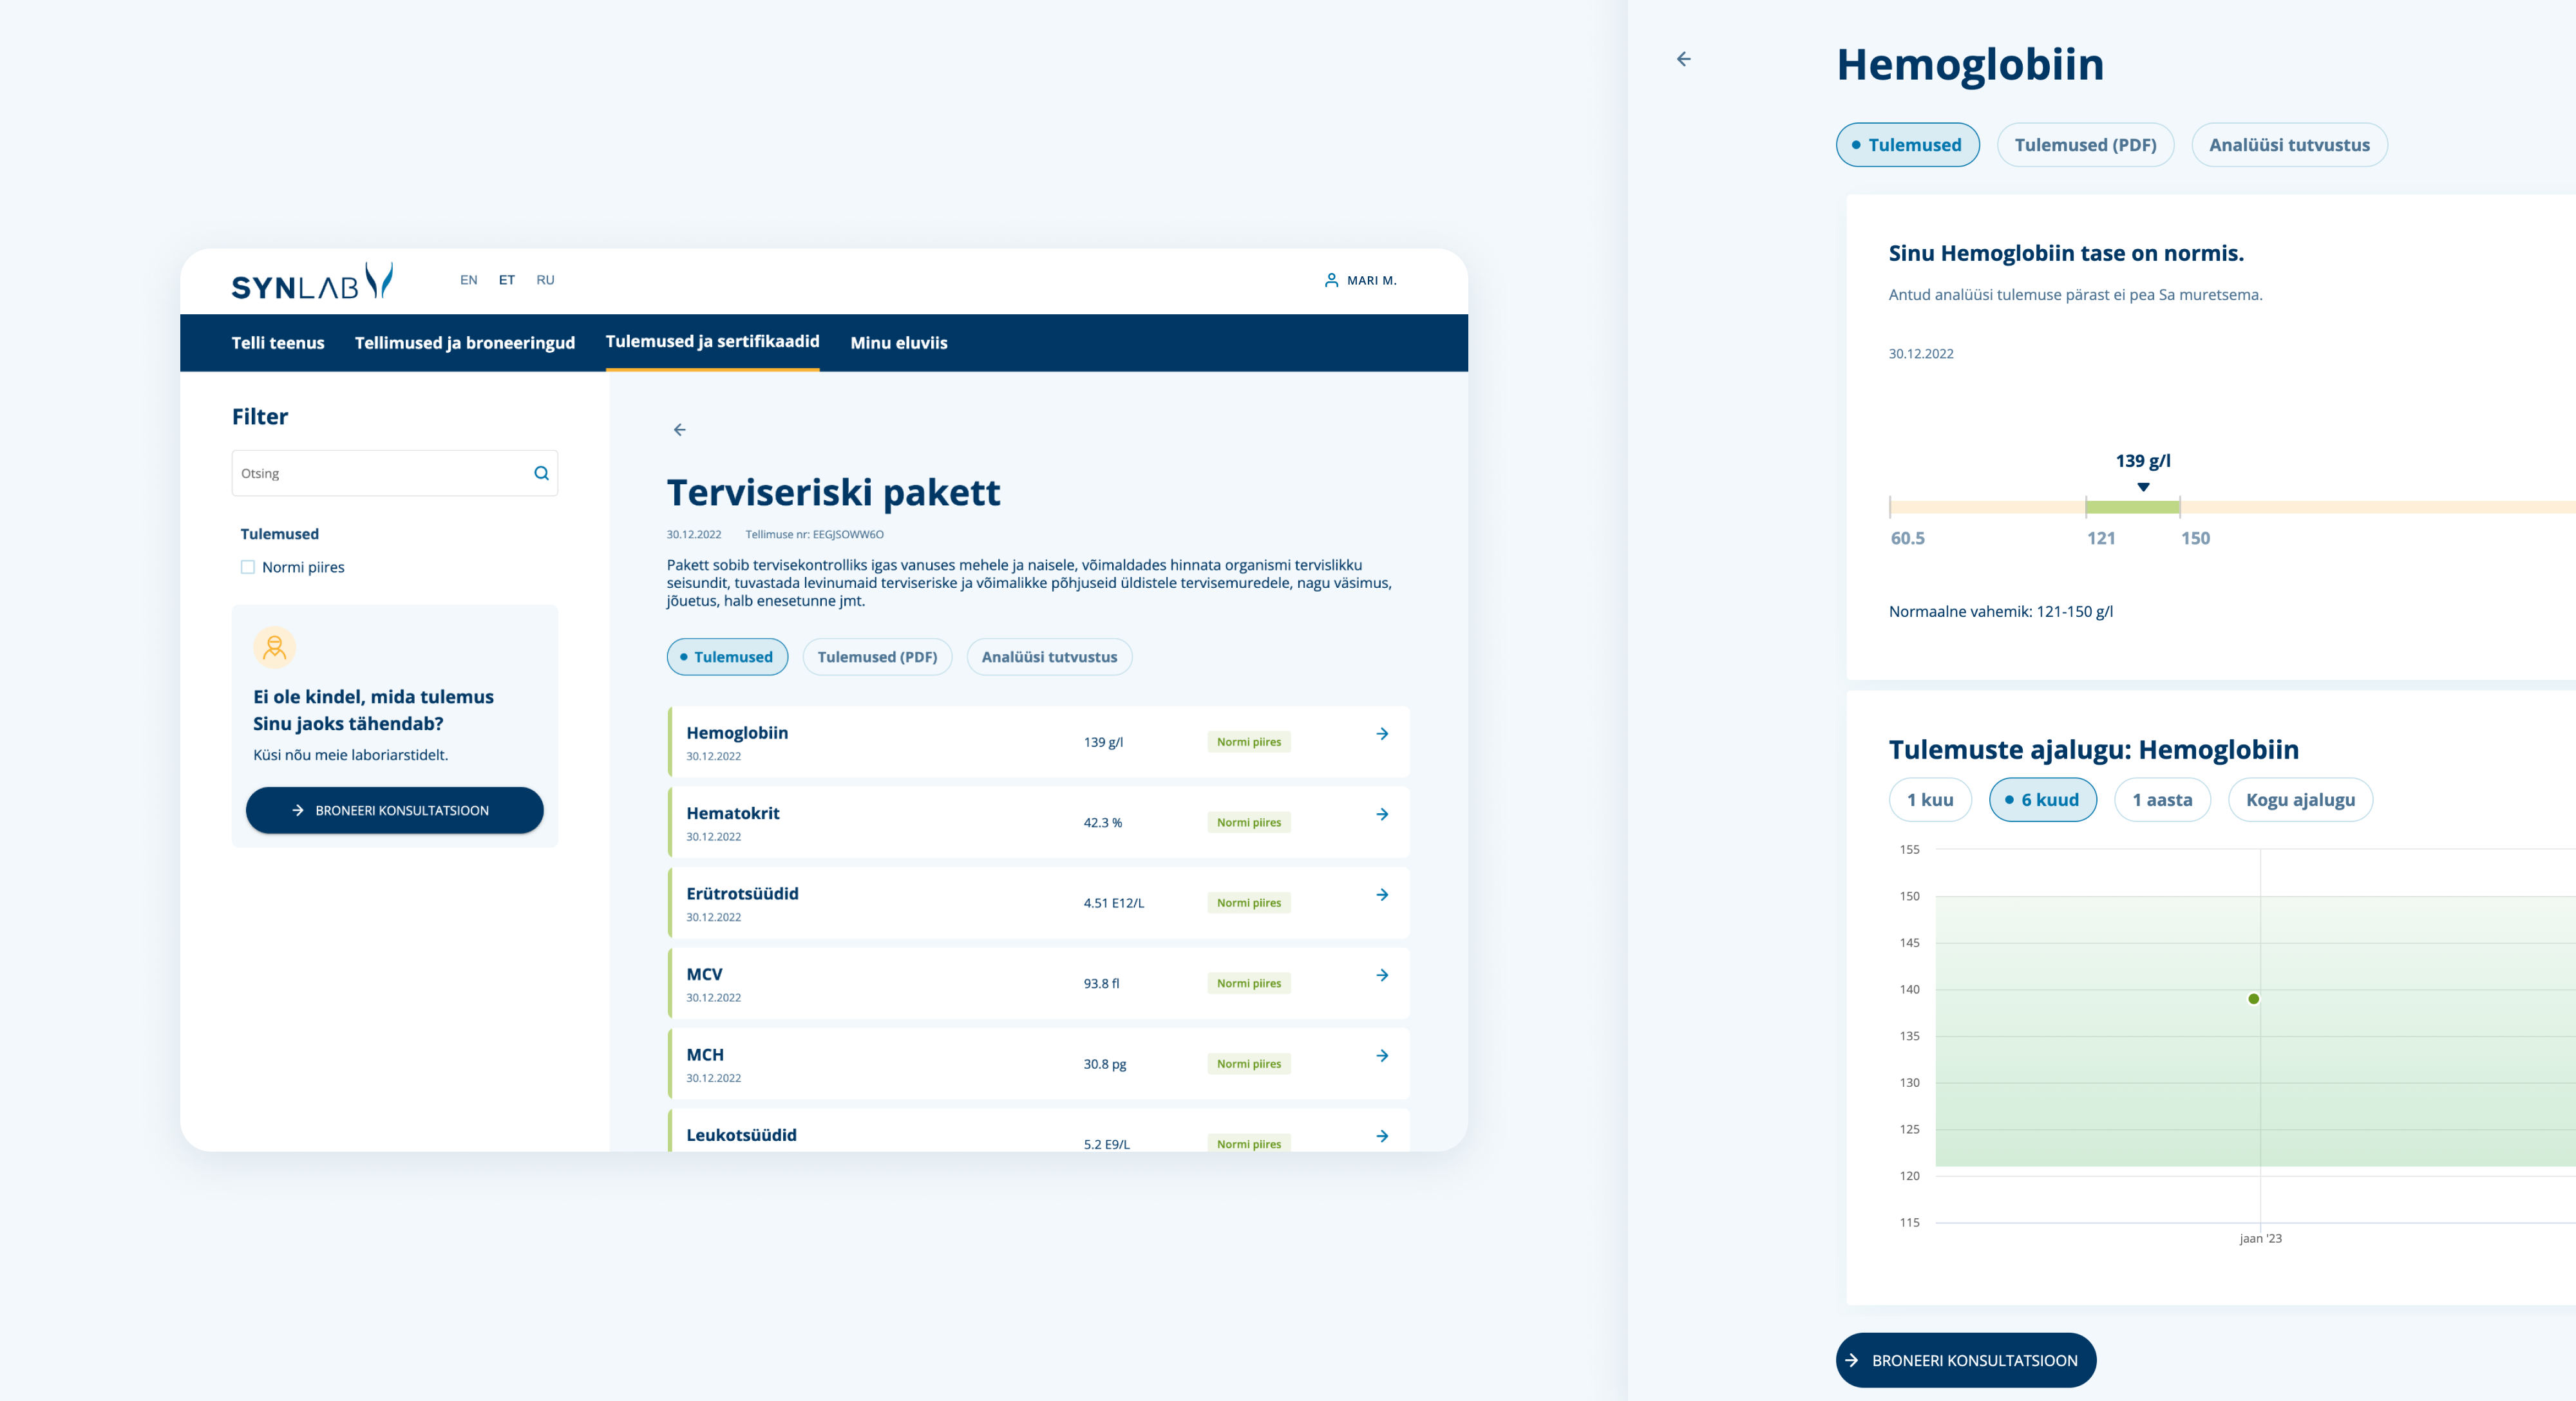Viewport: 2576px width, 1401px height.
Task: Switch to Tulemused (PDF) tab in Terviseriski pakett
Action: click(877, 657)
